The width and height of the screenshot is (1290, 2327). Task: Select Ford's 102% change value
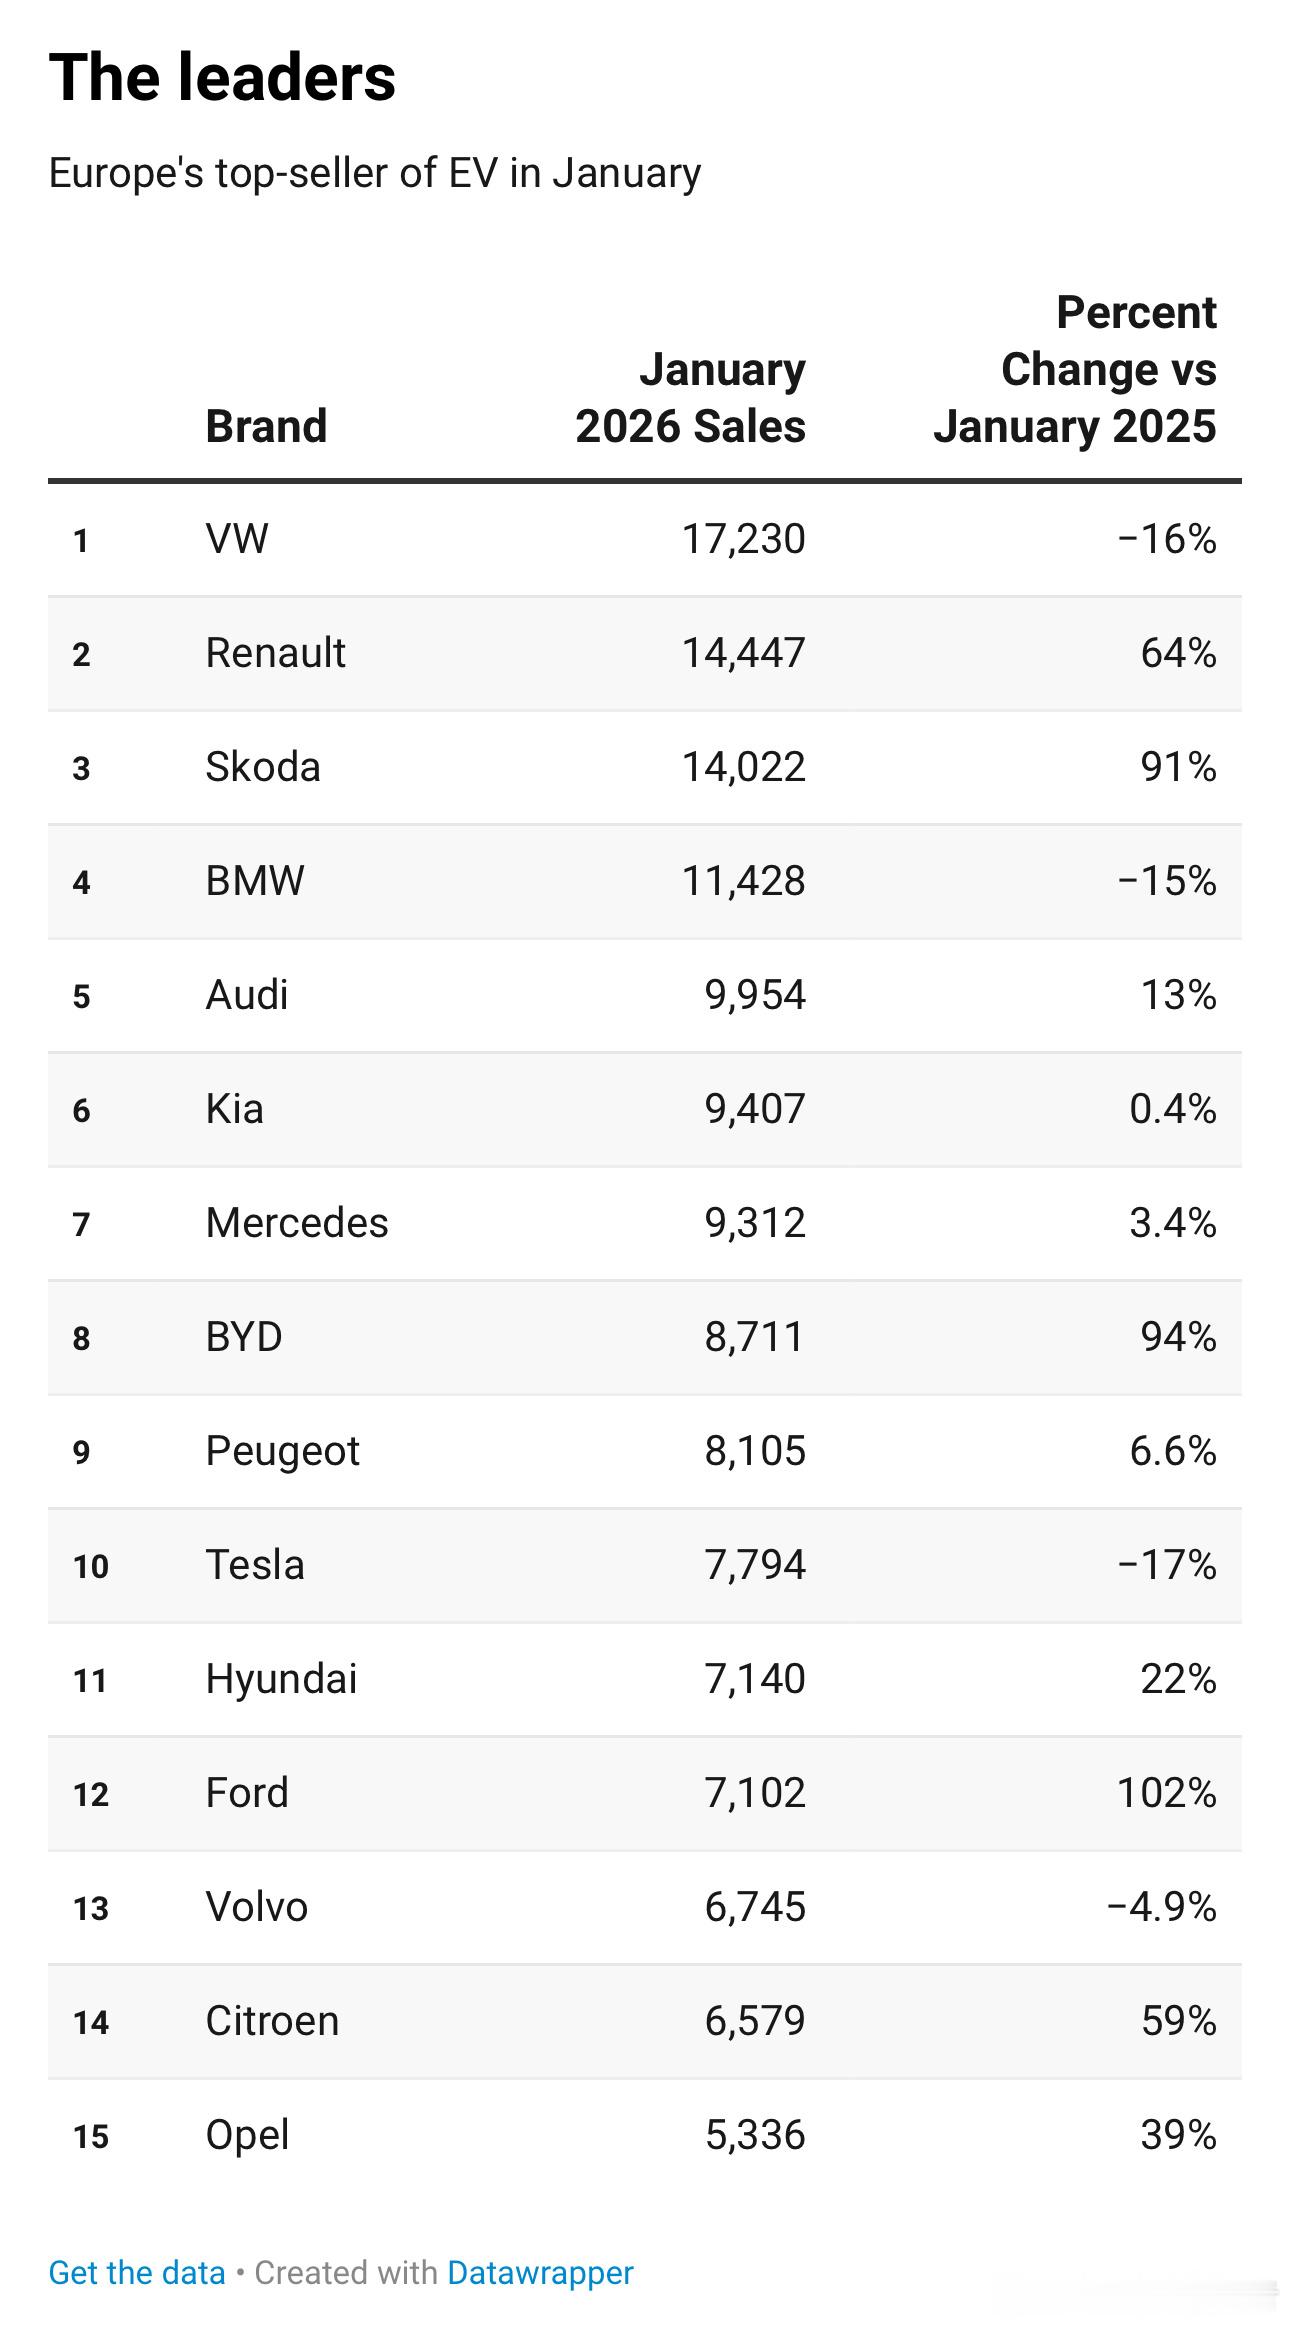1166,1793
